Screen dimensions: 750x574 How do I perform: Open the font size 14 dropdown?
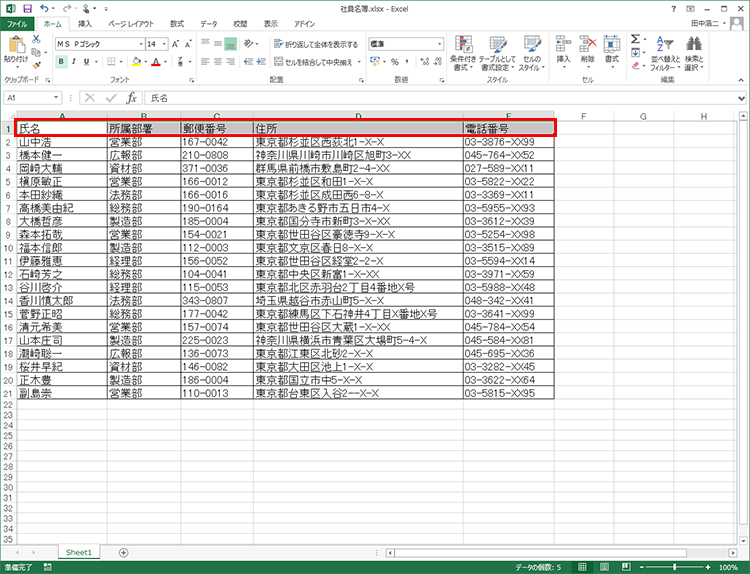(x=164, y=44)
